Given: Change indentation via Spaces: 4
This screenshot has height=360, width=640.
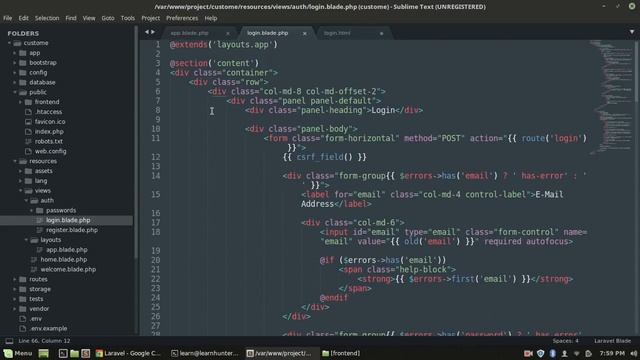Looking at the screenshot, I should 566,341.
